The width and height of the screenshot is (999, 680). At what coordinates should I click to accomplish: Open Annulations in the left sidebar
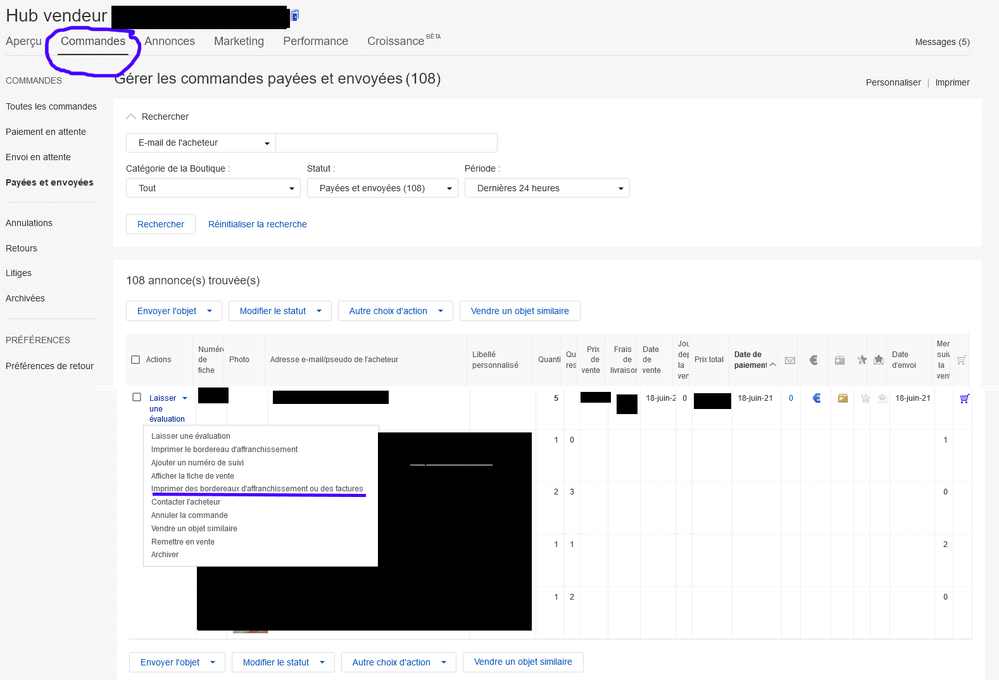29,223
